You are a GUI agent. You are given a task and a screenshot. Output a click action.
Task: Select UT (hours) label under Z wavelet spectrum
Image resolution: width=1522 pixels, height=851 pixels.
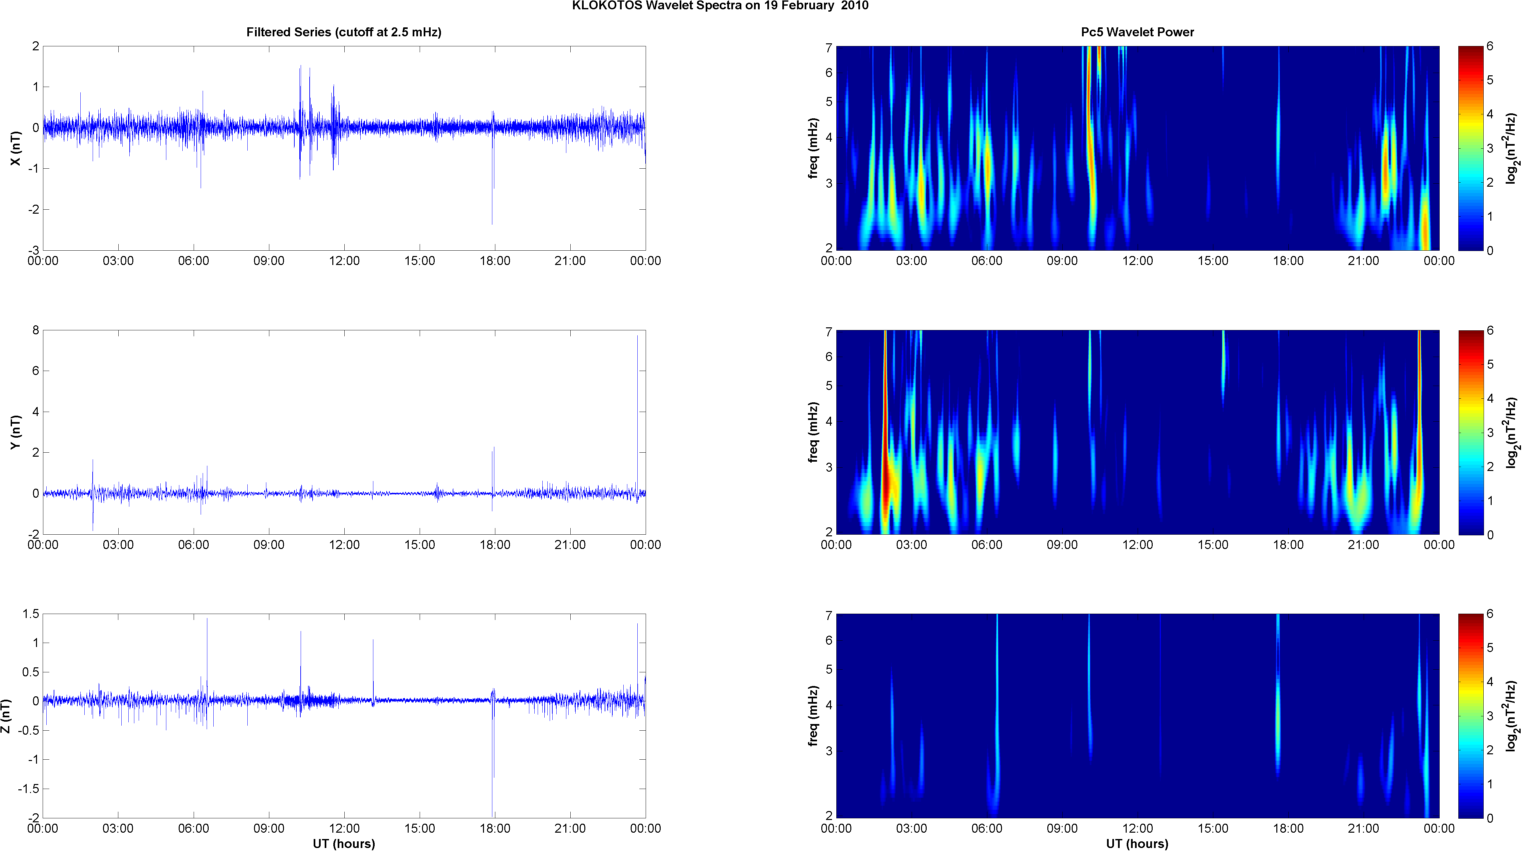1137,844
